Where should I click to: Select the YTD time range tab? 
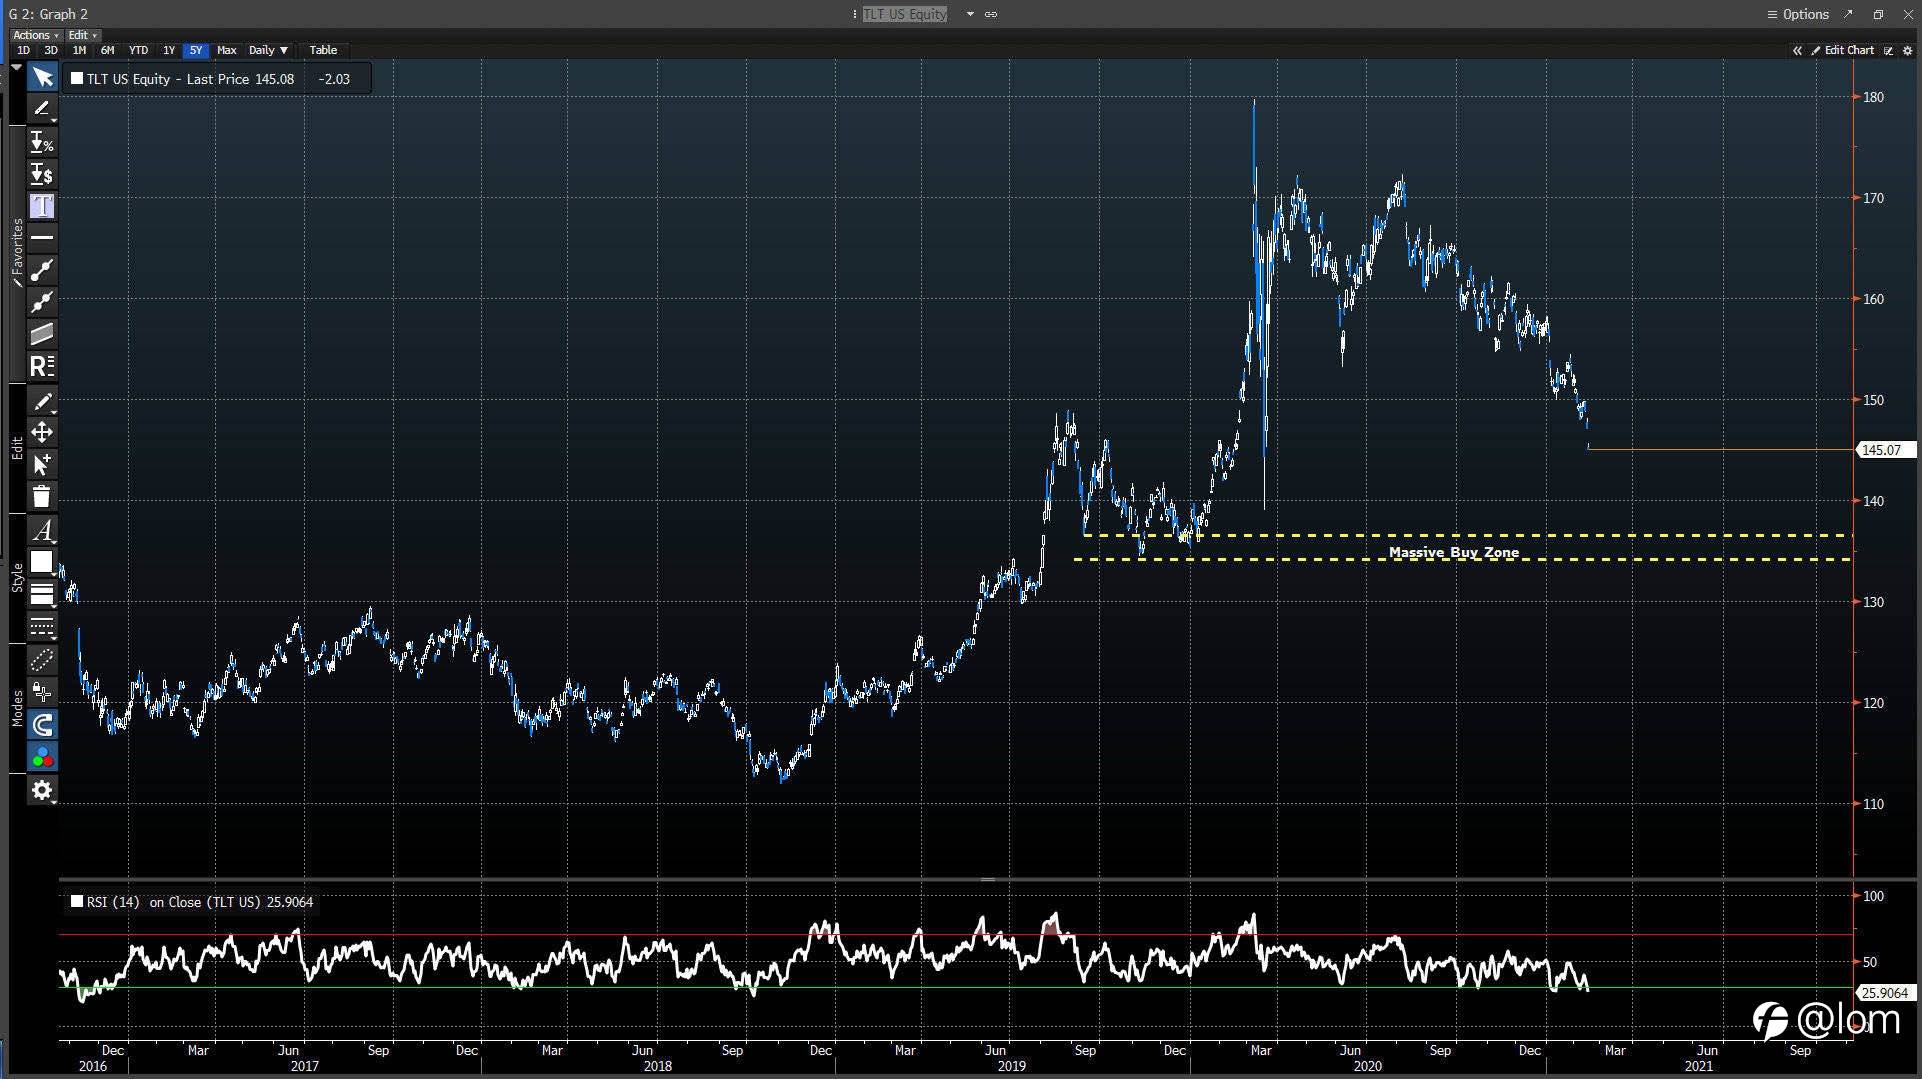coord(138,50)
